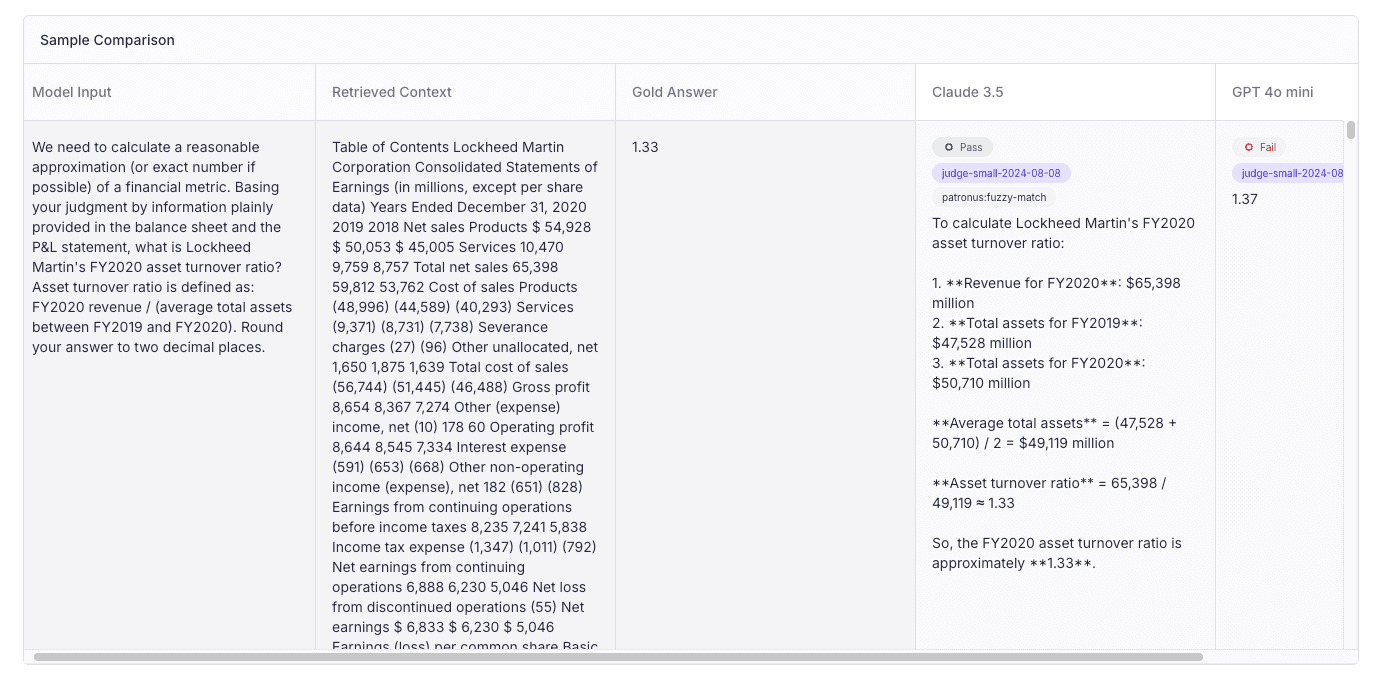Click the "Operating profit" text in Retrieved Context
Screen dimensions: 1382x695
[541, 427]
